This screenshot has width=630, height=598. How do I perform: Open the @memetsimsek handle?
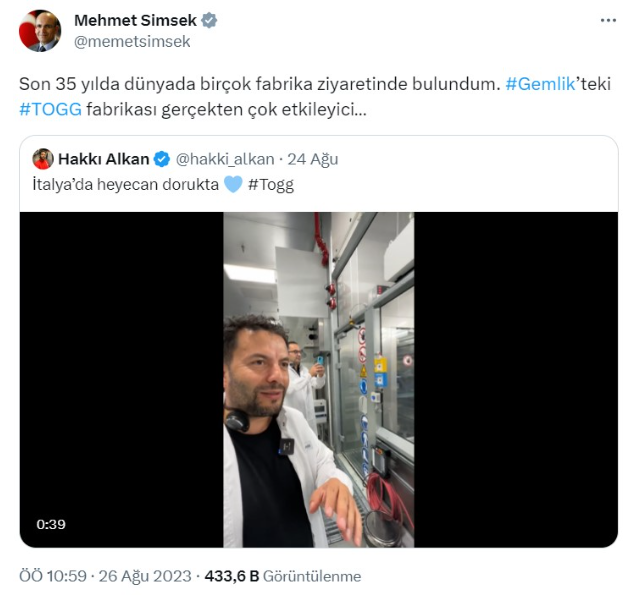(x=132, y=42)
